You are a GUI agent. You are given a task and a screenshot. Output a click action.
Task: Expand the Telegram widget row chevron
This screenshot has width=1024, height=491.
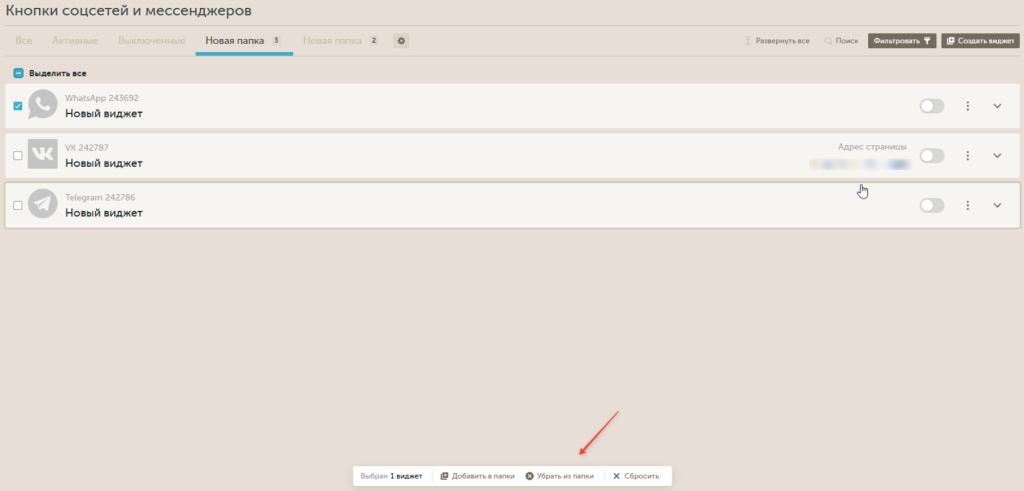(x=997, y=205)
